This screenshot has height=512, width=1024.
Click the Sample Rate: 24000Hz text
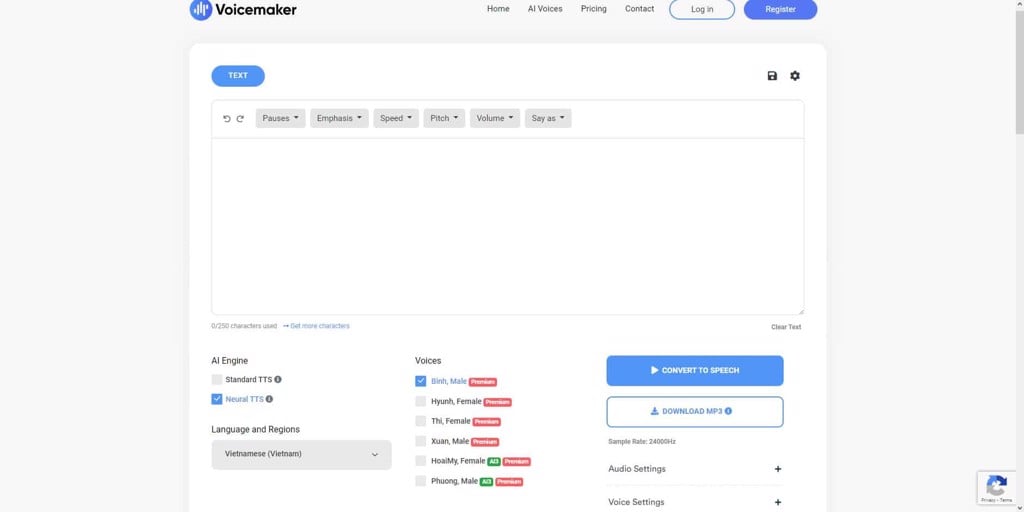642,442
